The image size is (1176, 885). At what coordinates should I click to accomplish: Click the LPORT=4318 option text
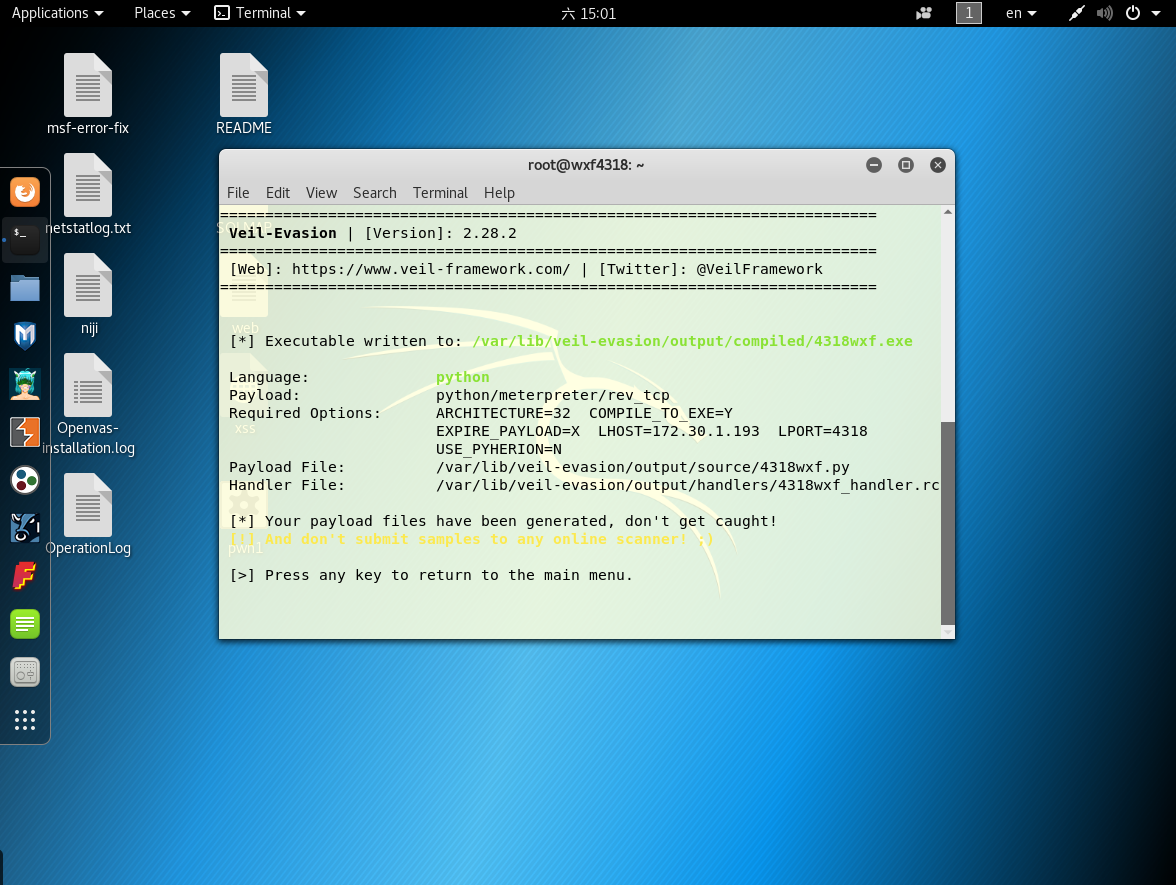823,431
